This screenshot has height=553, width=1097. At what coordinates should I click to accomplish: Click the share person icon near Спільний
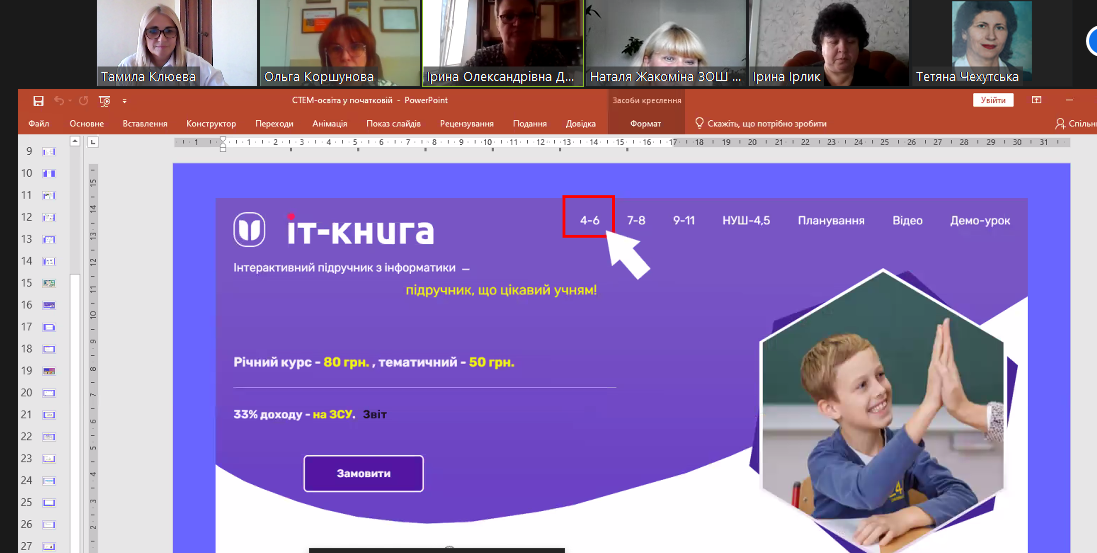[1060, 123]
